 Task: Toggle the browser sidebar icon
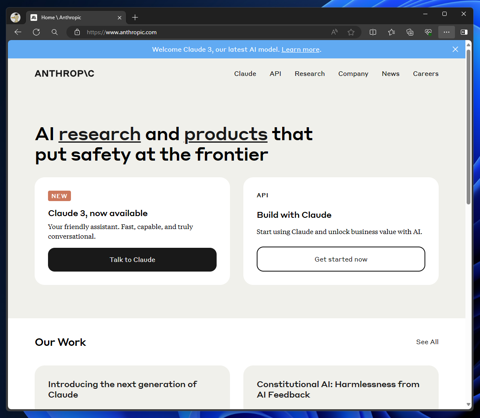tap(464, 32)
